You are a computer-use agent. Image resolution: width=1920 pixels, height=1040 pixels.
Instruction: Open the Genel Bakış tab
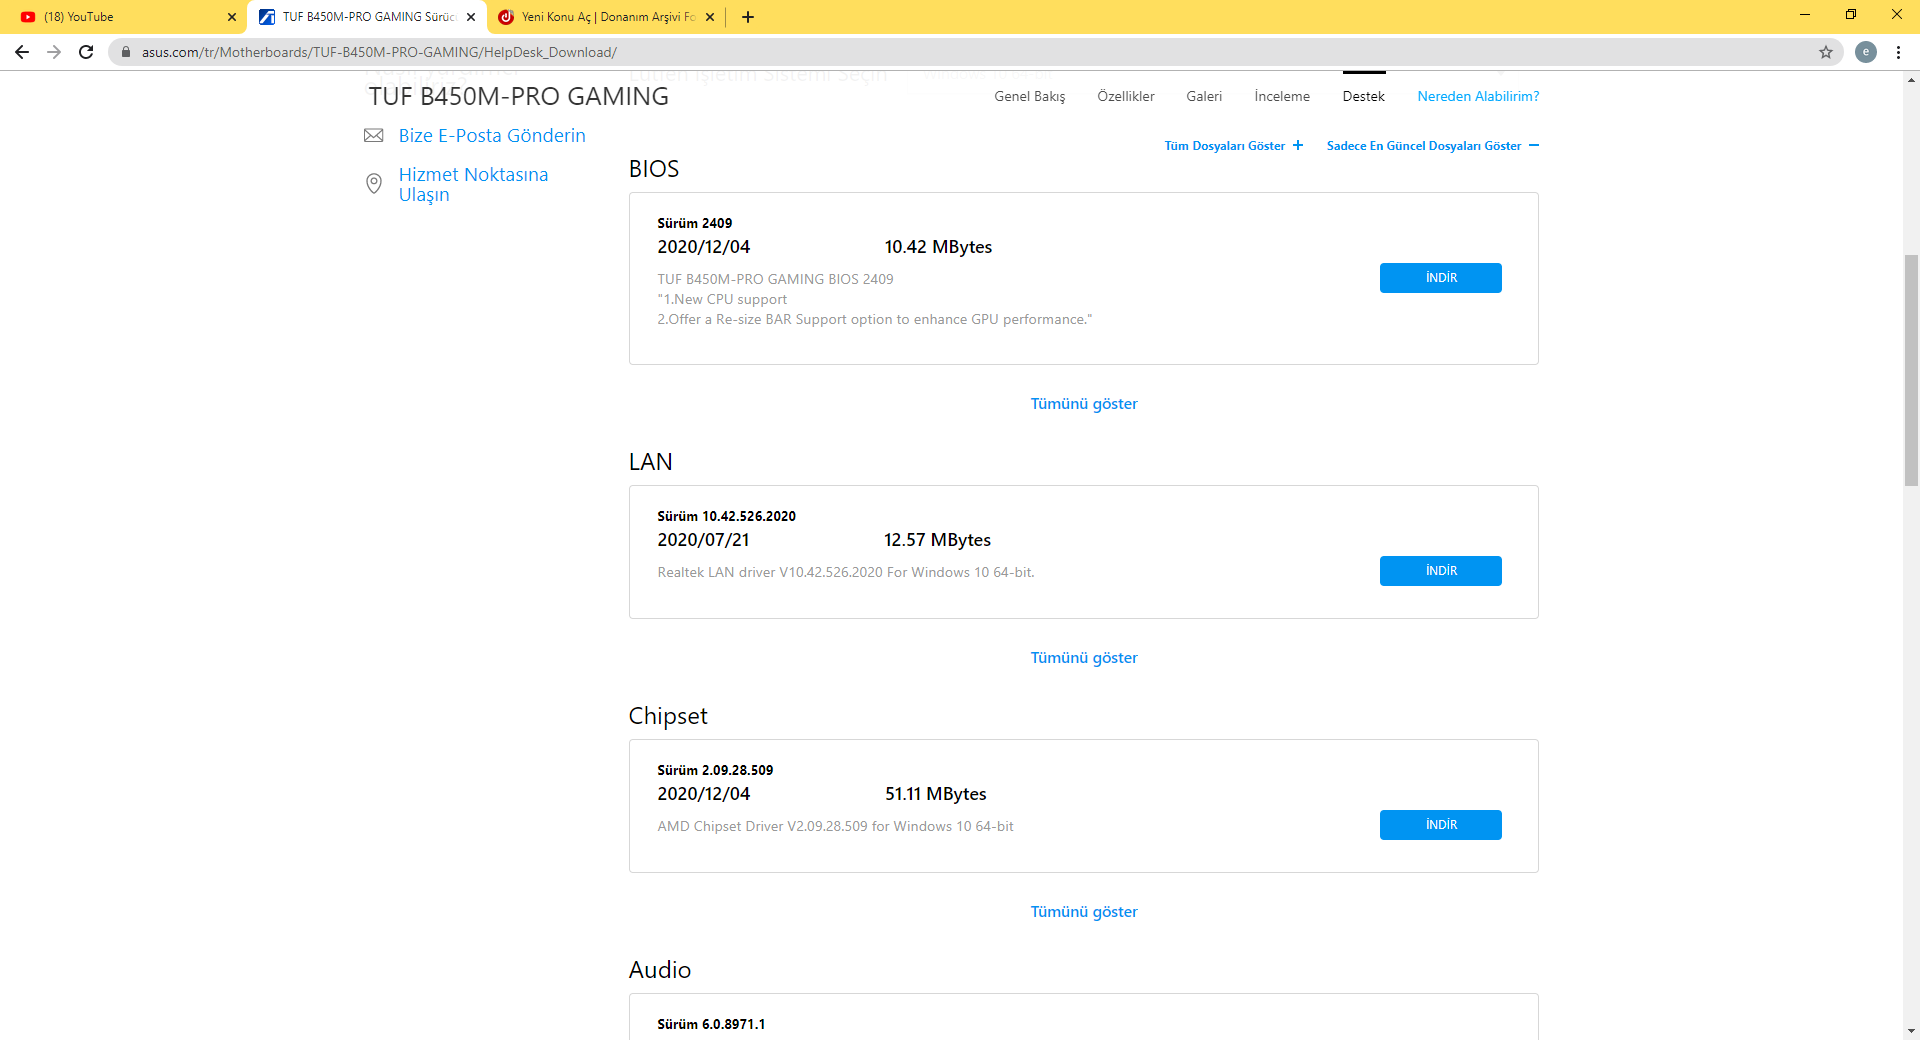[1030, 96]
